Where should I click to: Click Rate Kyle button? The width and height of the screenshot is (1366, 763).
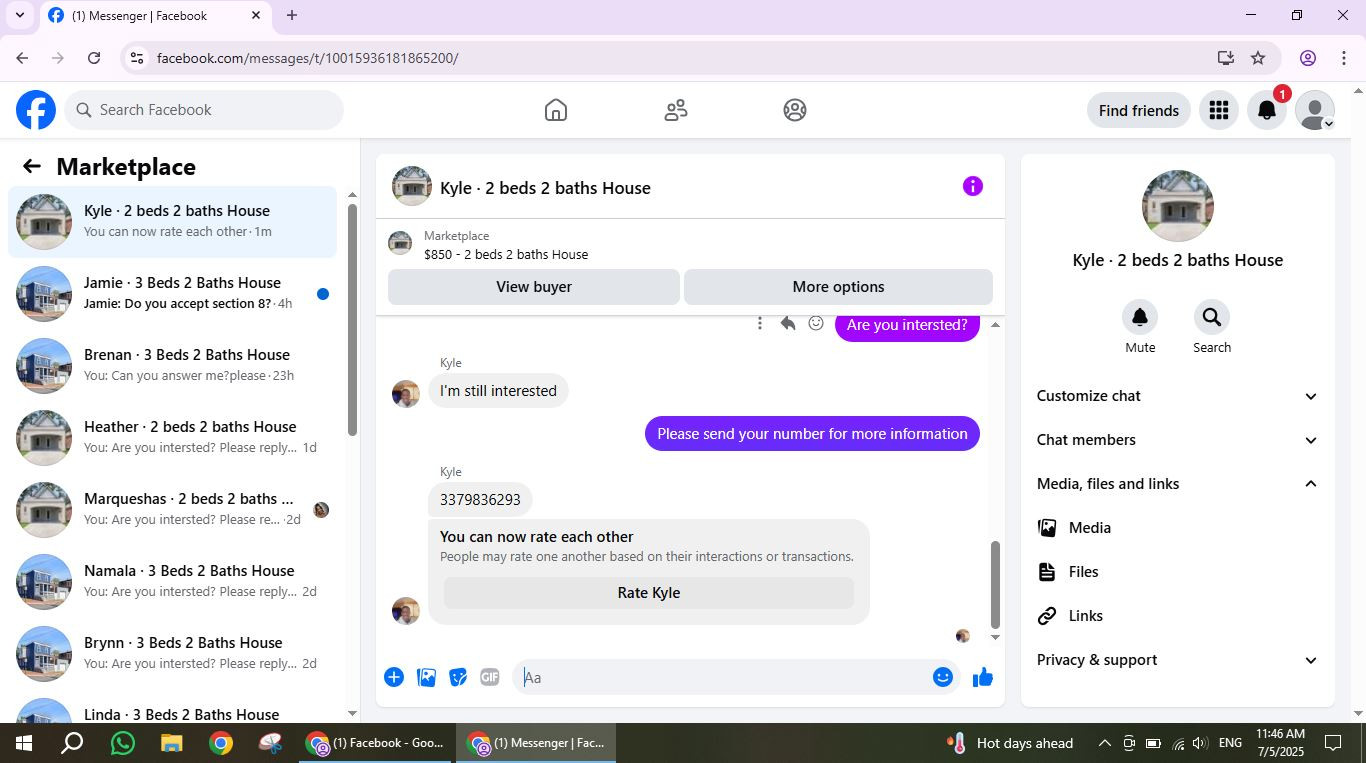coord(649,593)
